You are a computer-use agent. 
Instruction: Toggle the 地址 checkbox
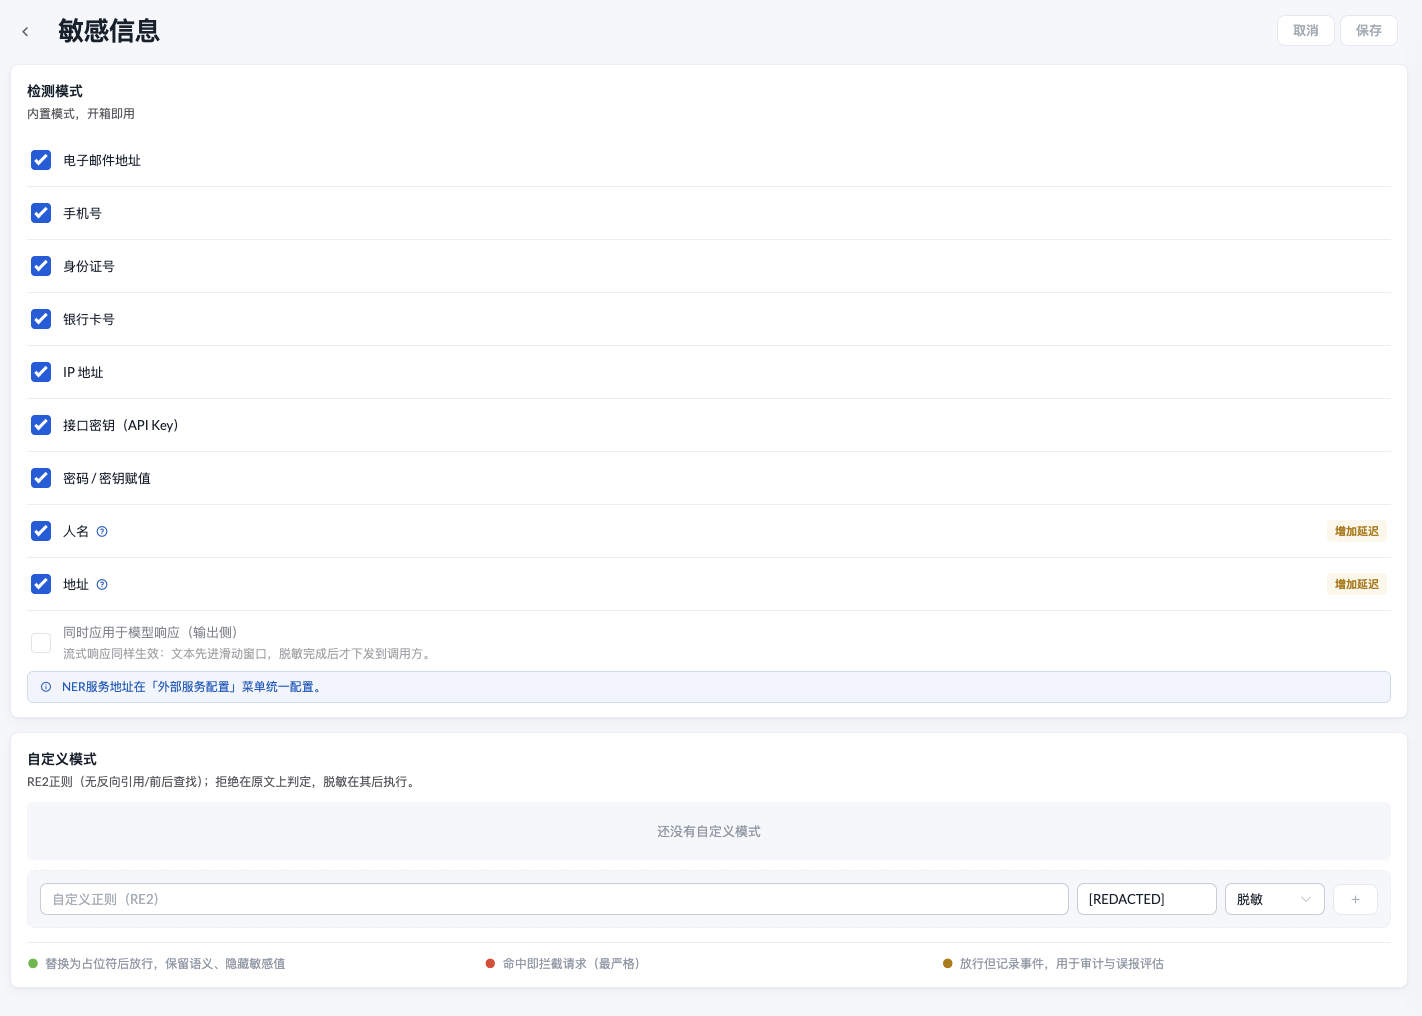(41, 584)
